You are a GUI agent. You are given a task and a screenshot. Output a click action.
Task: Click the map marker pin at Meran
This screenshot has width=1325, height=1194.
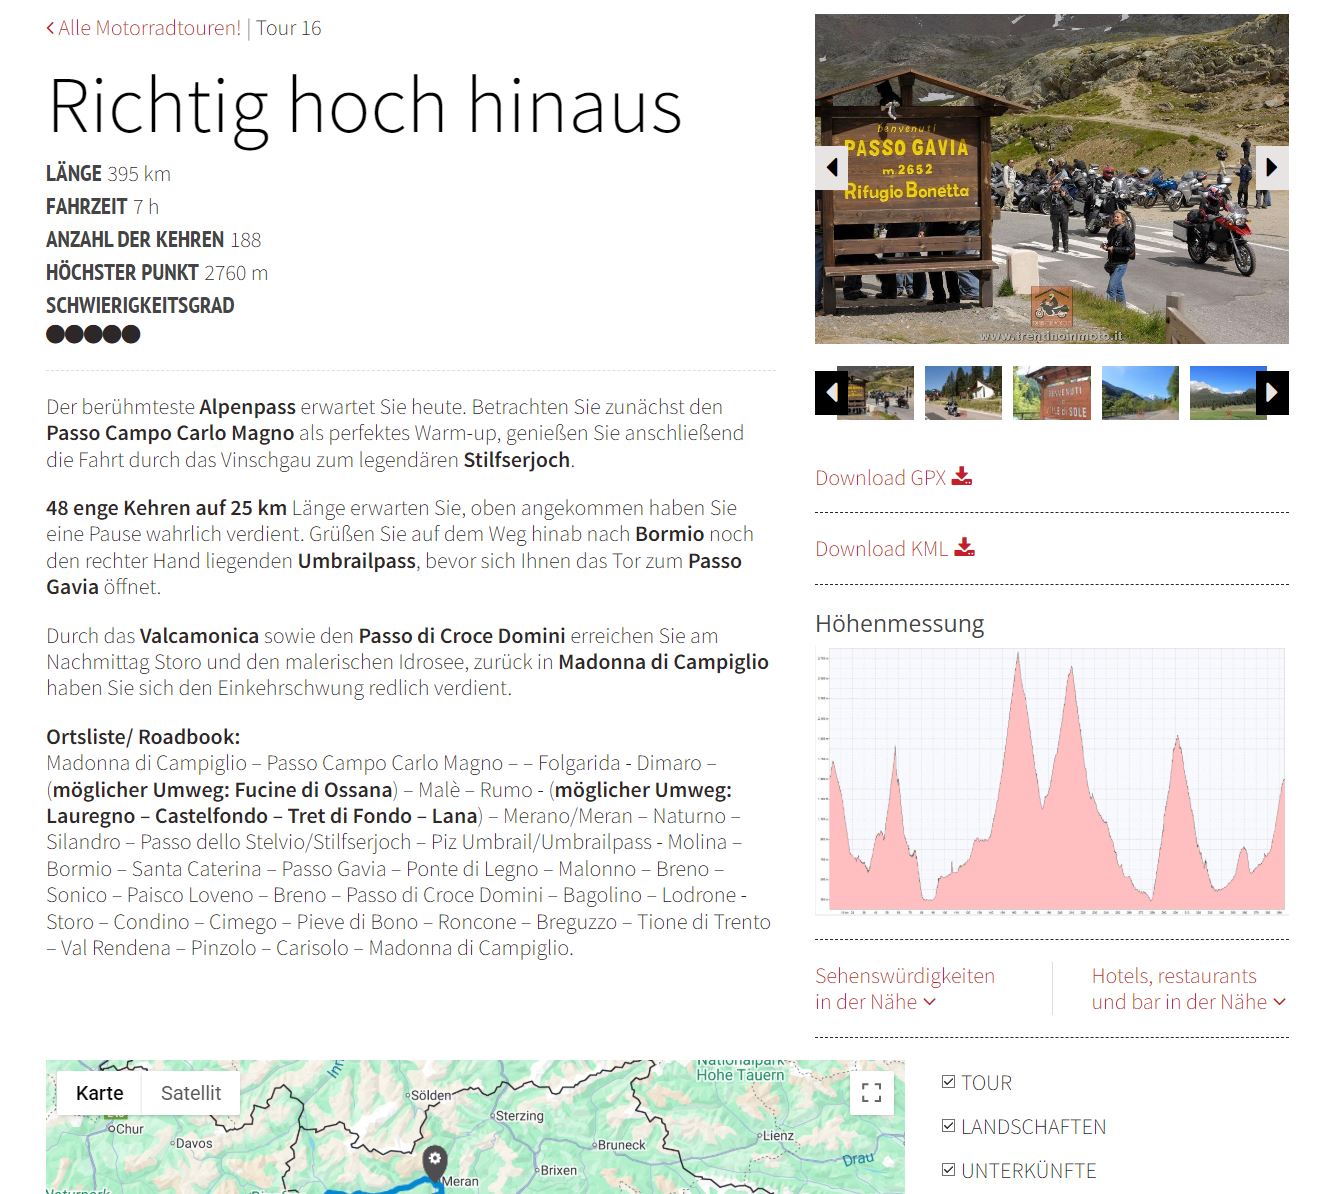[434, 1162]
